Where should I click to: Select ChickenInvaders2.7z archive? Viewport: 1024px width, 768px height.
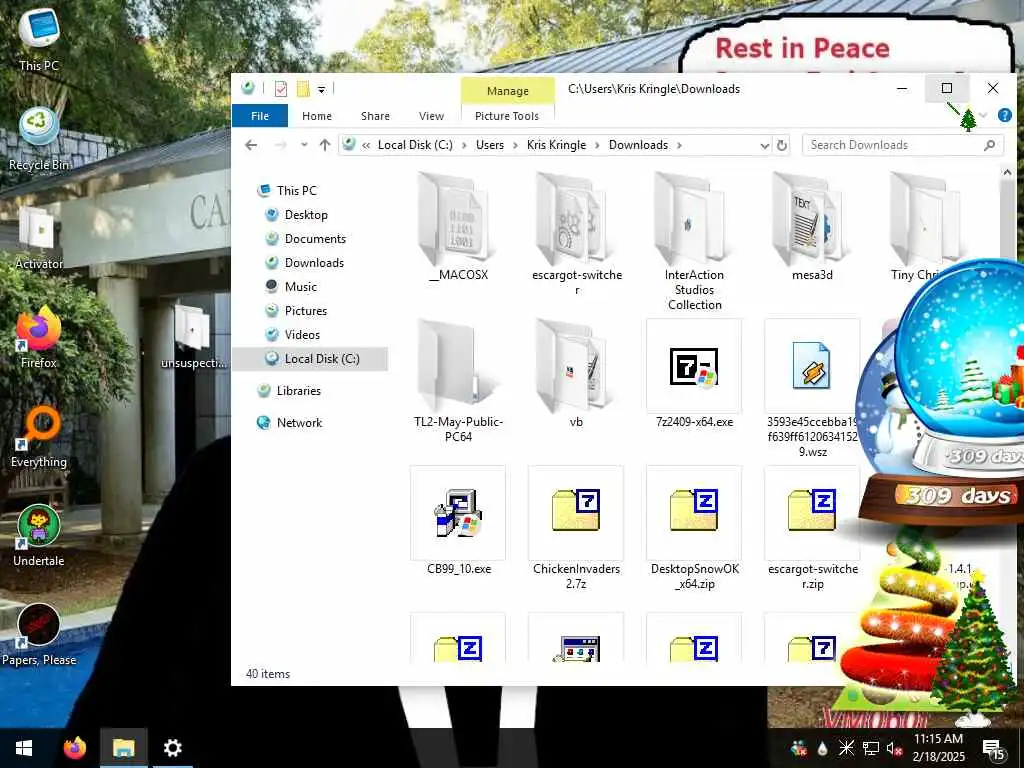coord(576,528)
